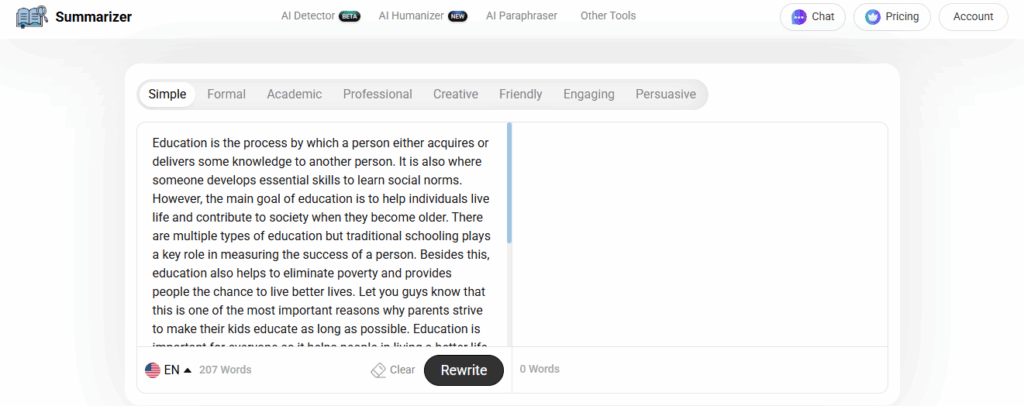Open the Account menu

973,17
